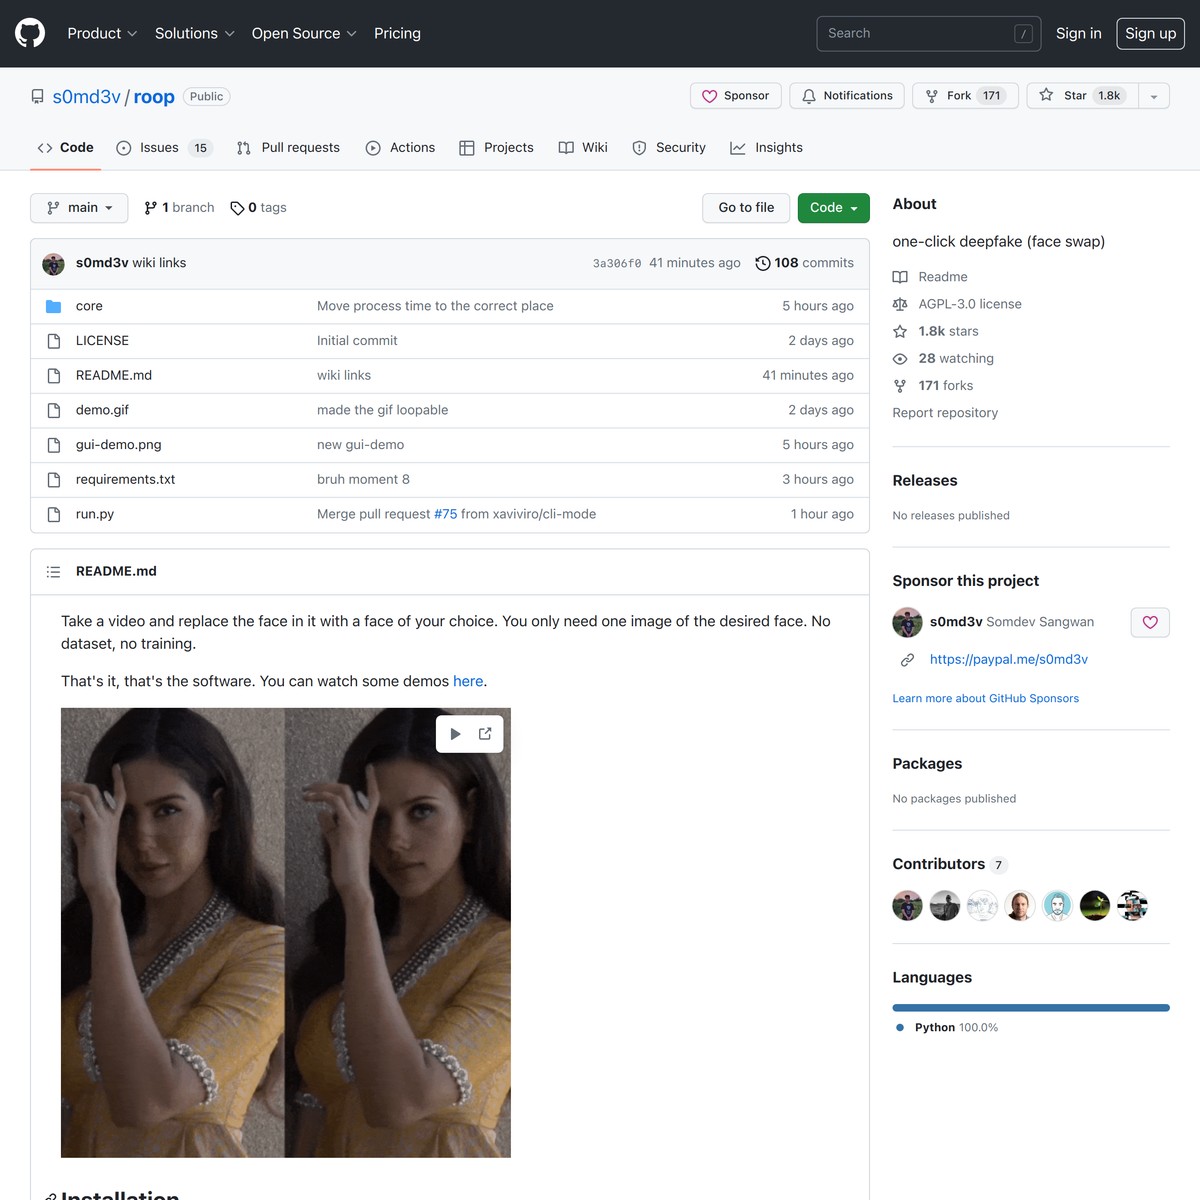Open the Wiki tab

coord(583,147)
